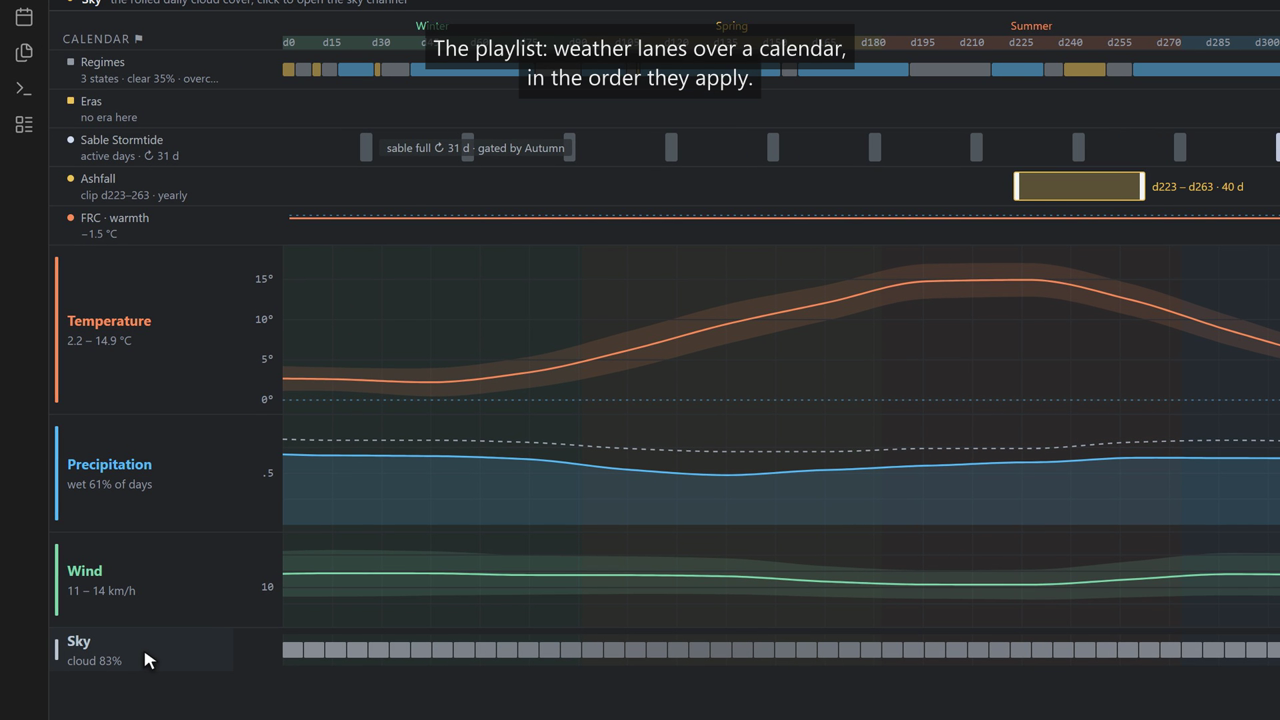Select the Sable Stormtide lane

(x=165, y=148)
